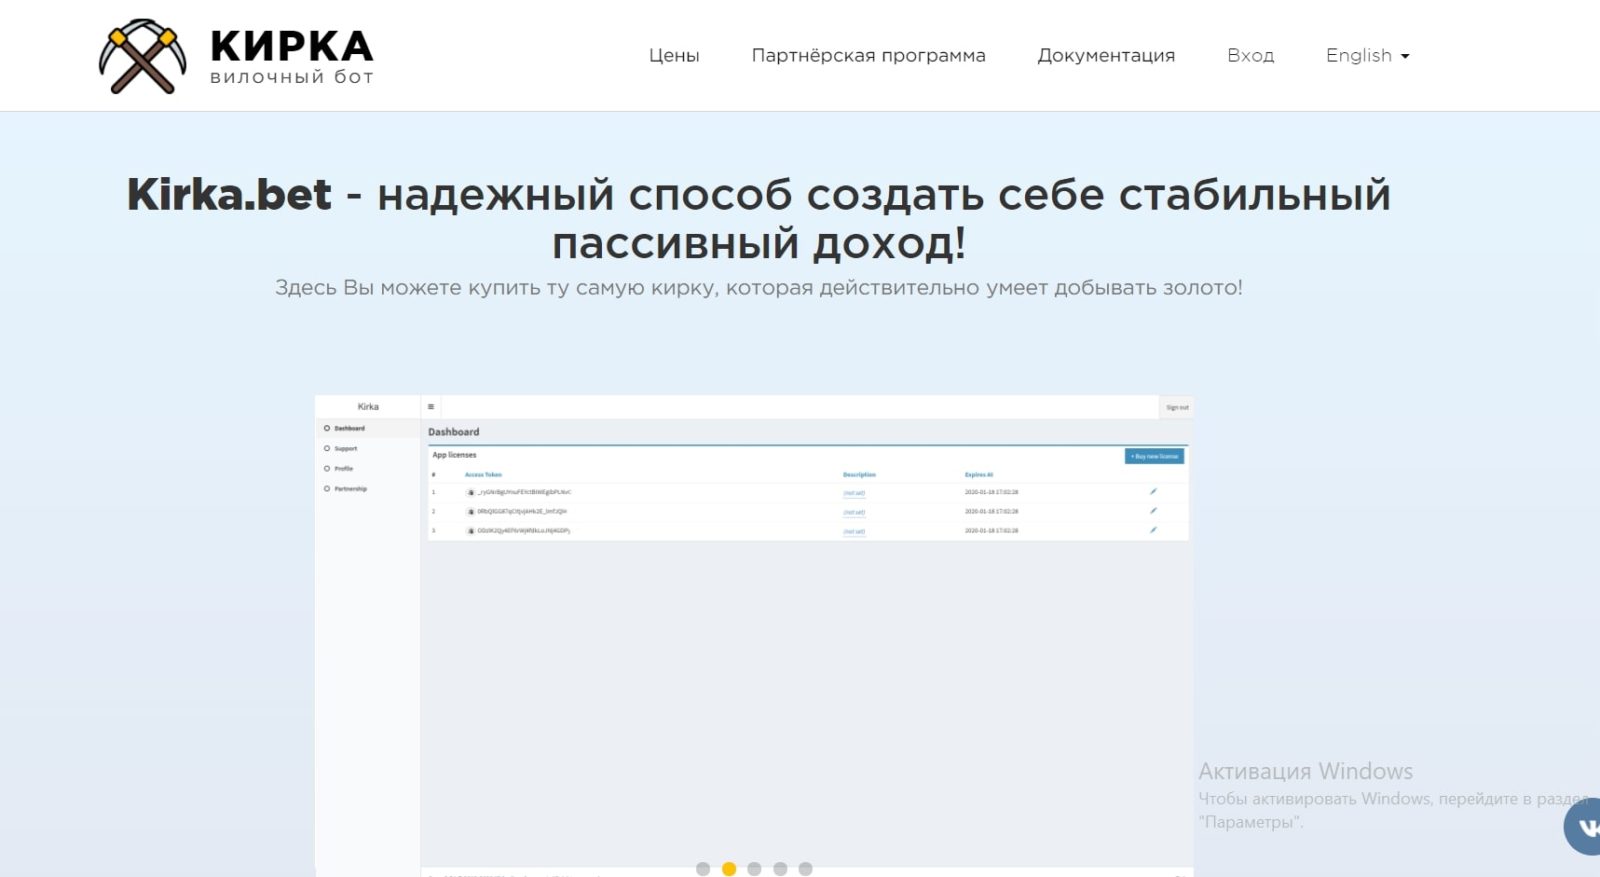This screenshot has width=1600, height=877.
Task: Open the VK chat widget icon
Action: [x=1583, y=826]
